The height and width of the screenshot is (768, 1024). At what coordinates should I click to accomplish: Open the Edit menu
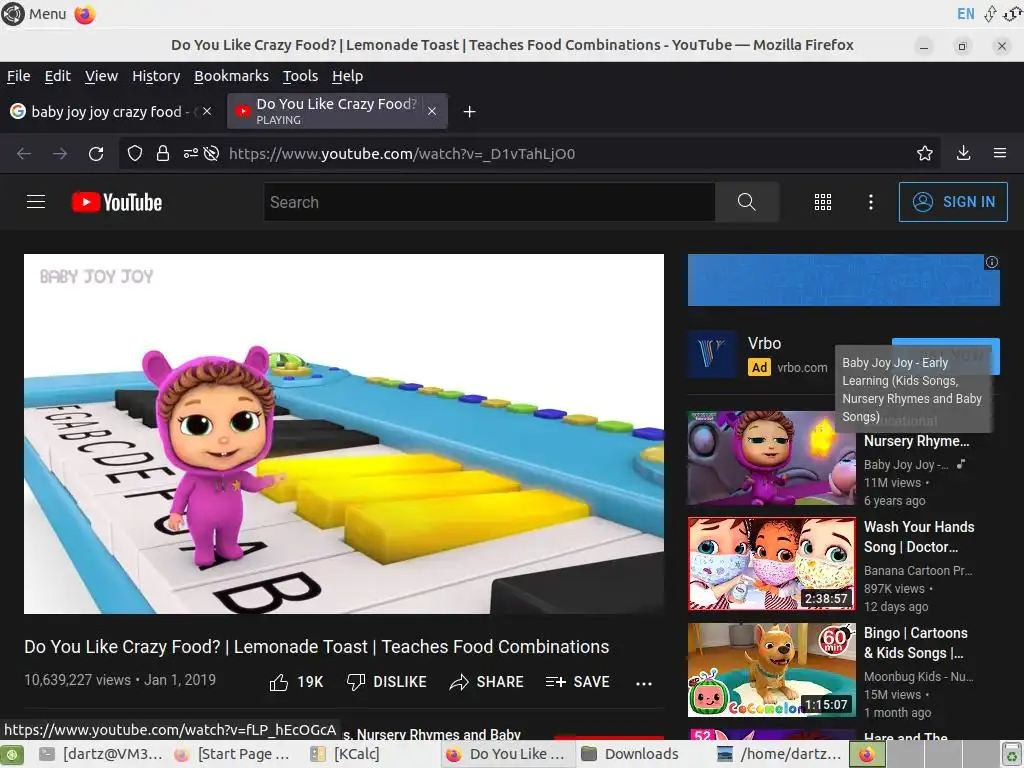coord(57,76)
